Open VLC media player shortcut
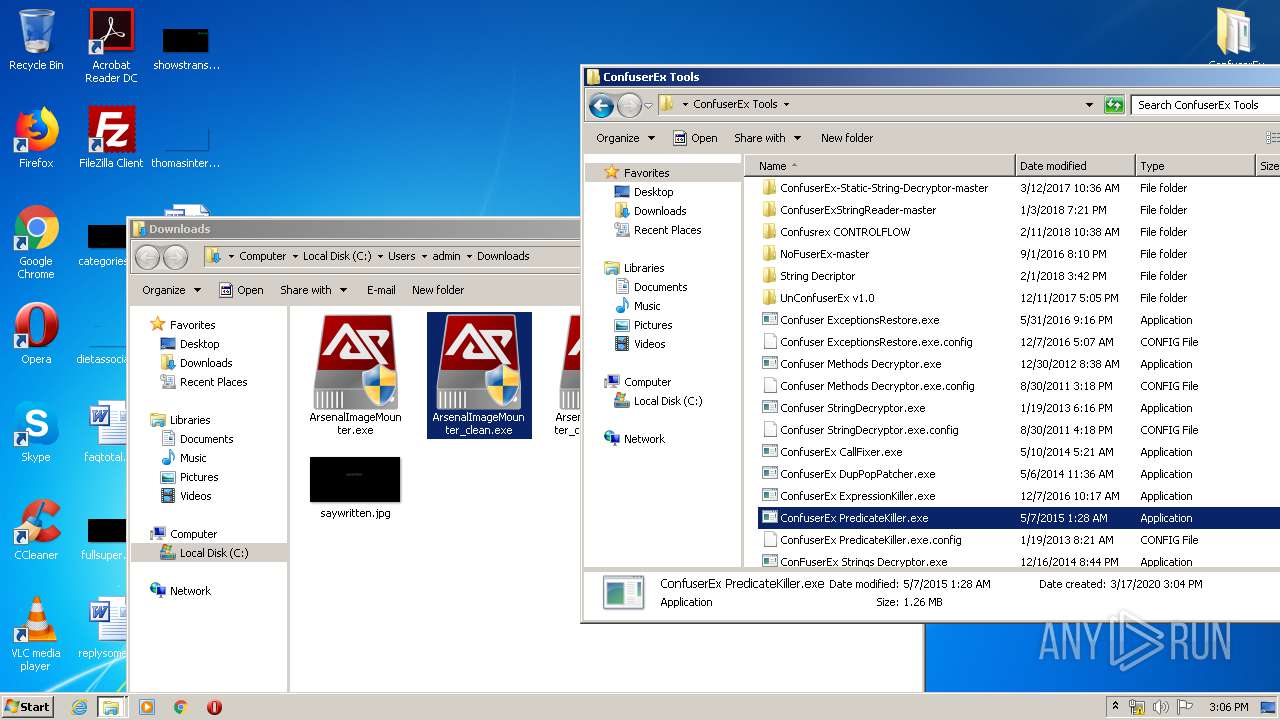 click(36, 635)
